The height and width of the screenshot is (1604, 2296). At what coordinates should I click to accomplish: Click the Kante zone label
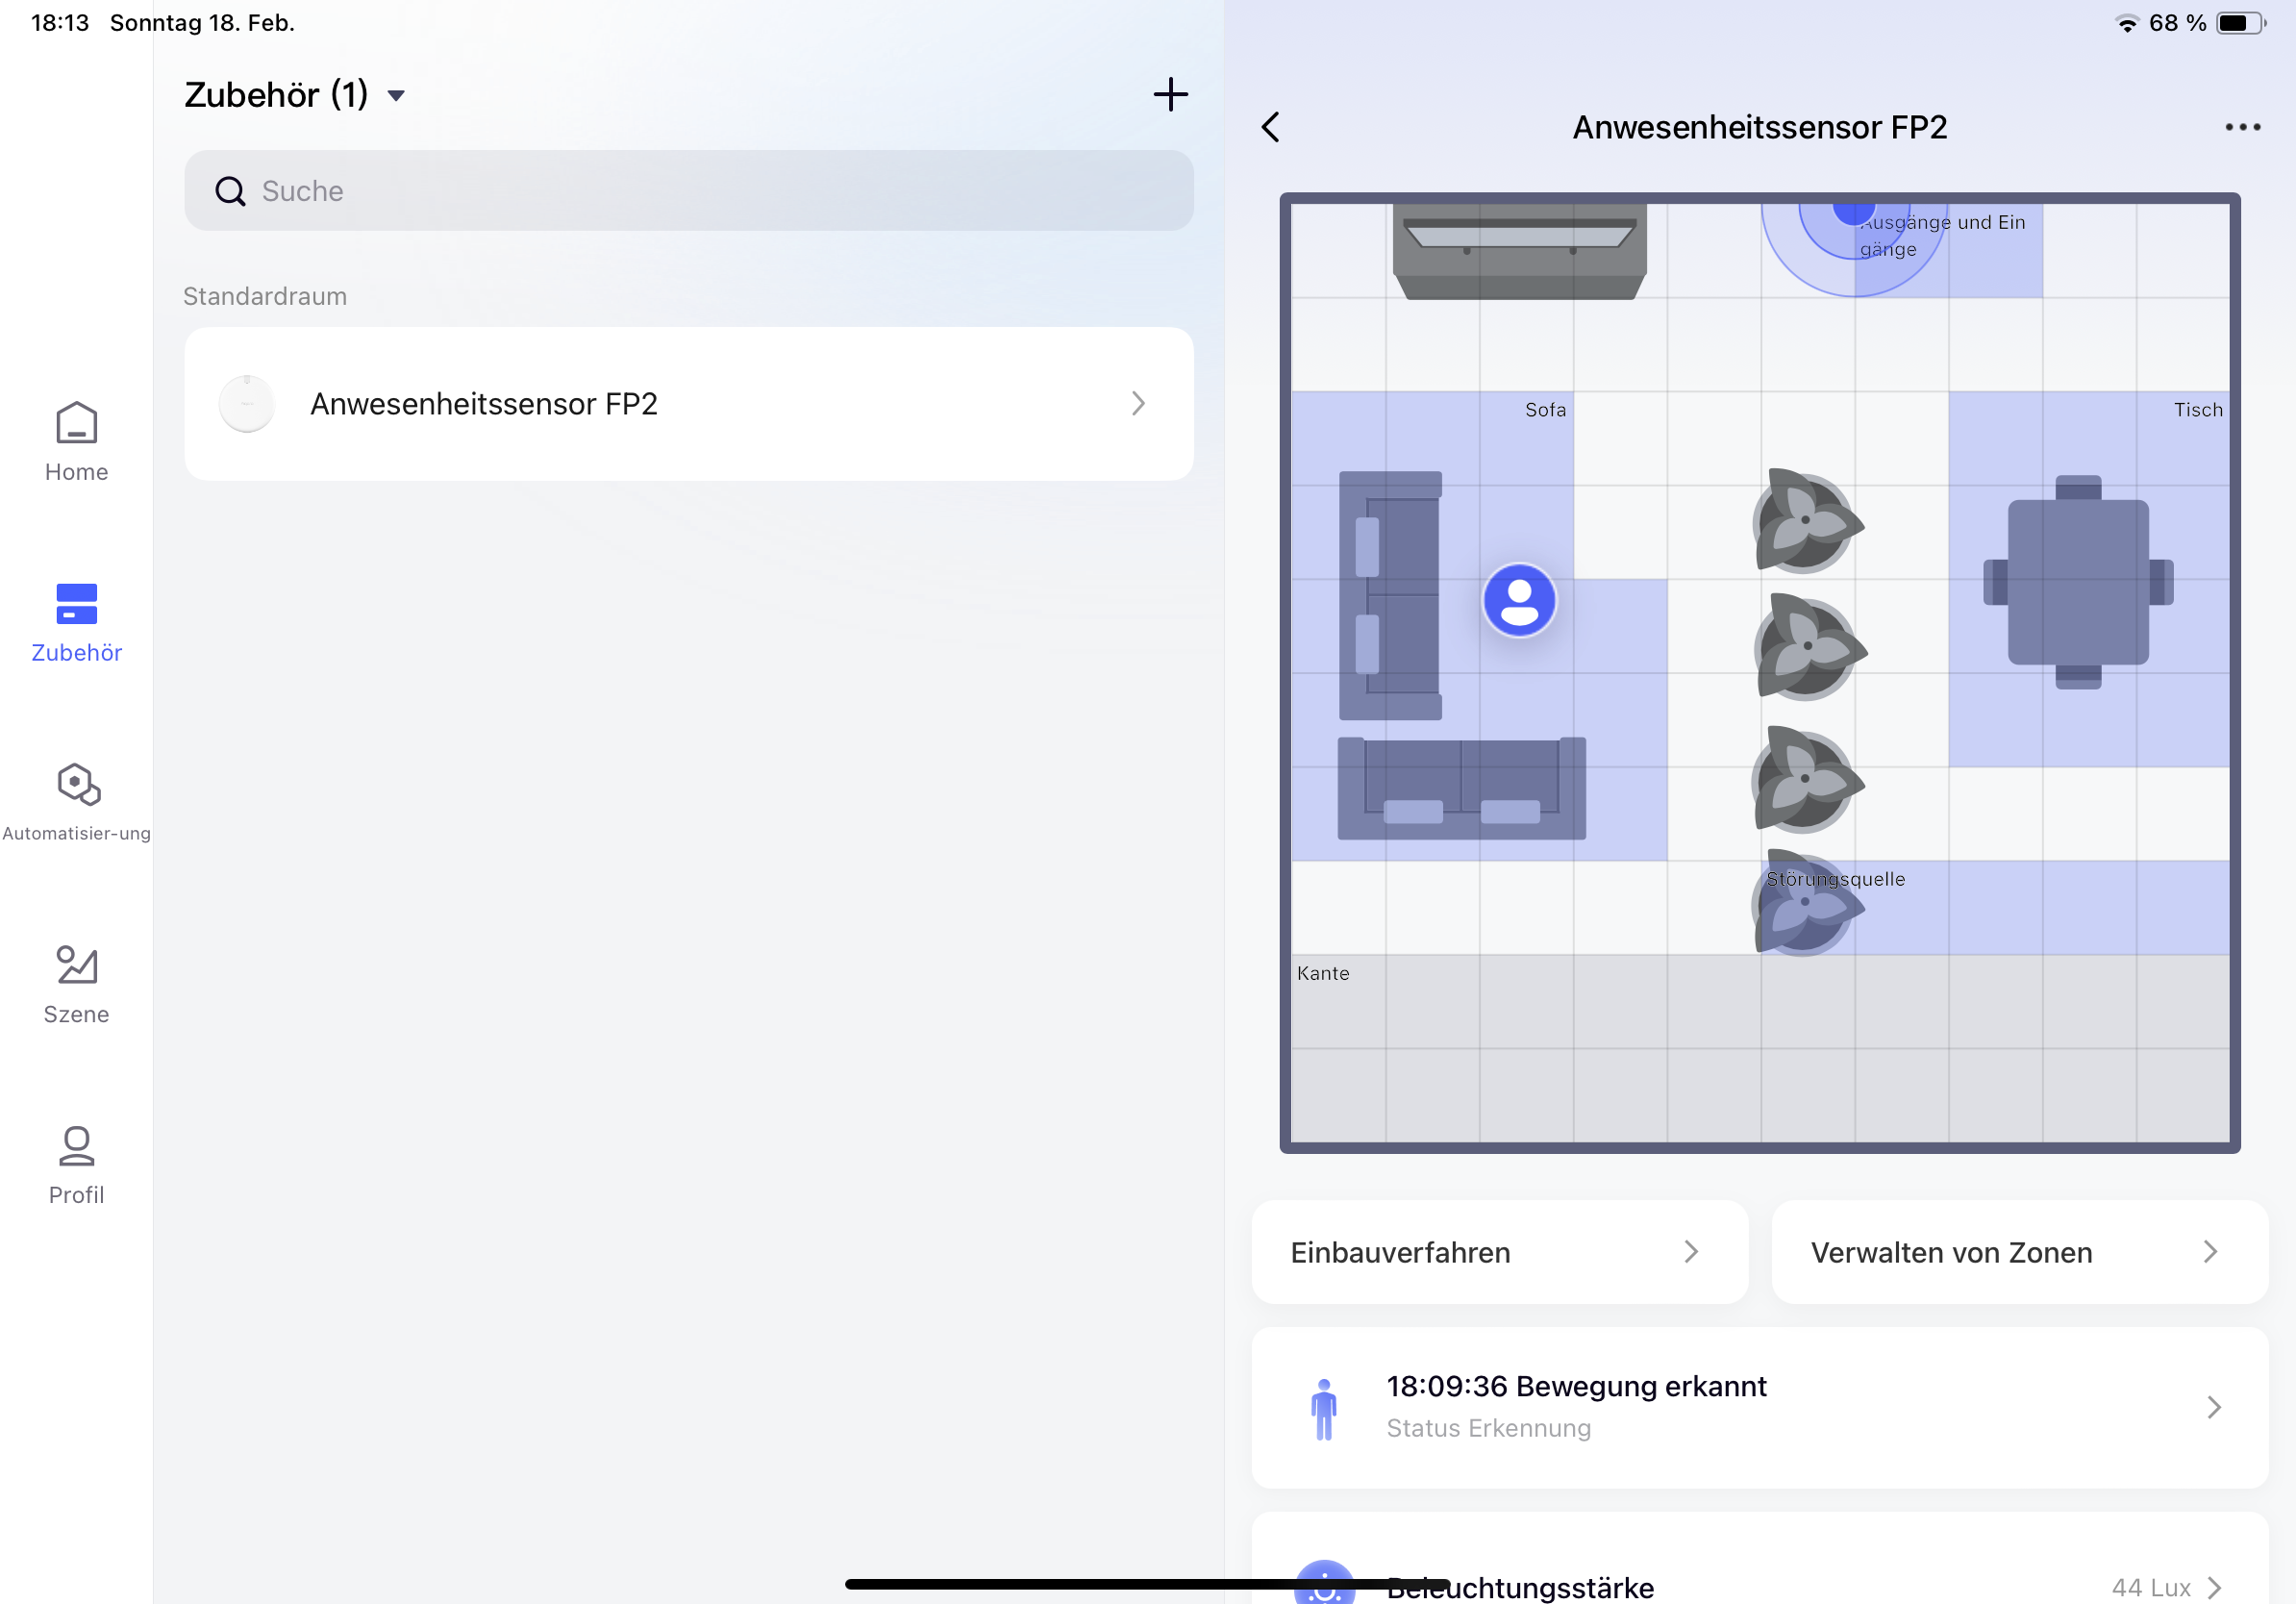coord(1322,973)
